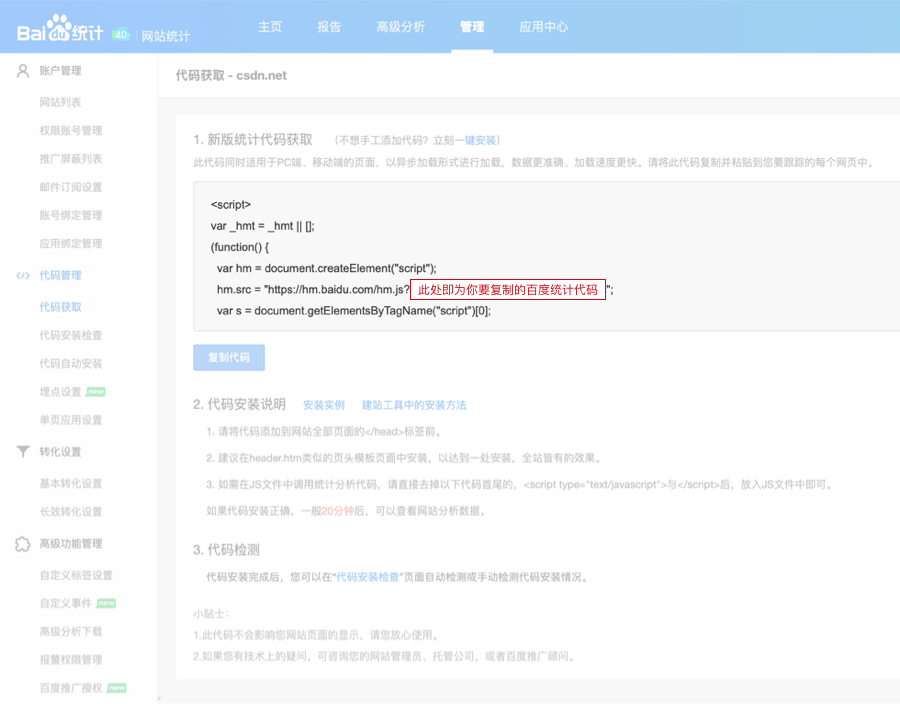Select the 账户管理 person icon
Image resolution: width=900 pixels, height=704 pixels.
tap(22, 70)
